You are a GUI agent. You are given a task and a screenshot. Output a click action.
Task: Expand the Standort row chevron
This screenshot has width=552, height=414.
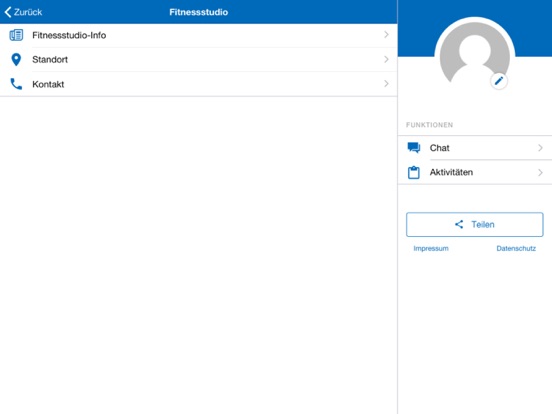pos(386,59)
